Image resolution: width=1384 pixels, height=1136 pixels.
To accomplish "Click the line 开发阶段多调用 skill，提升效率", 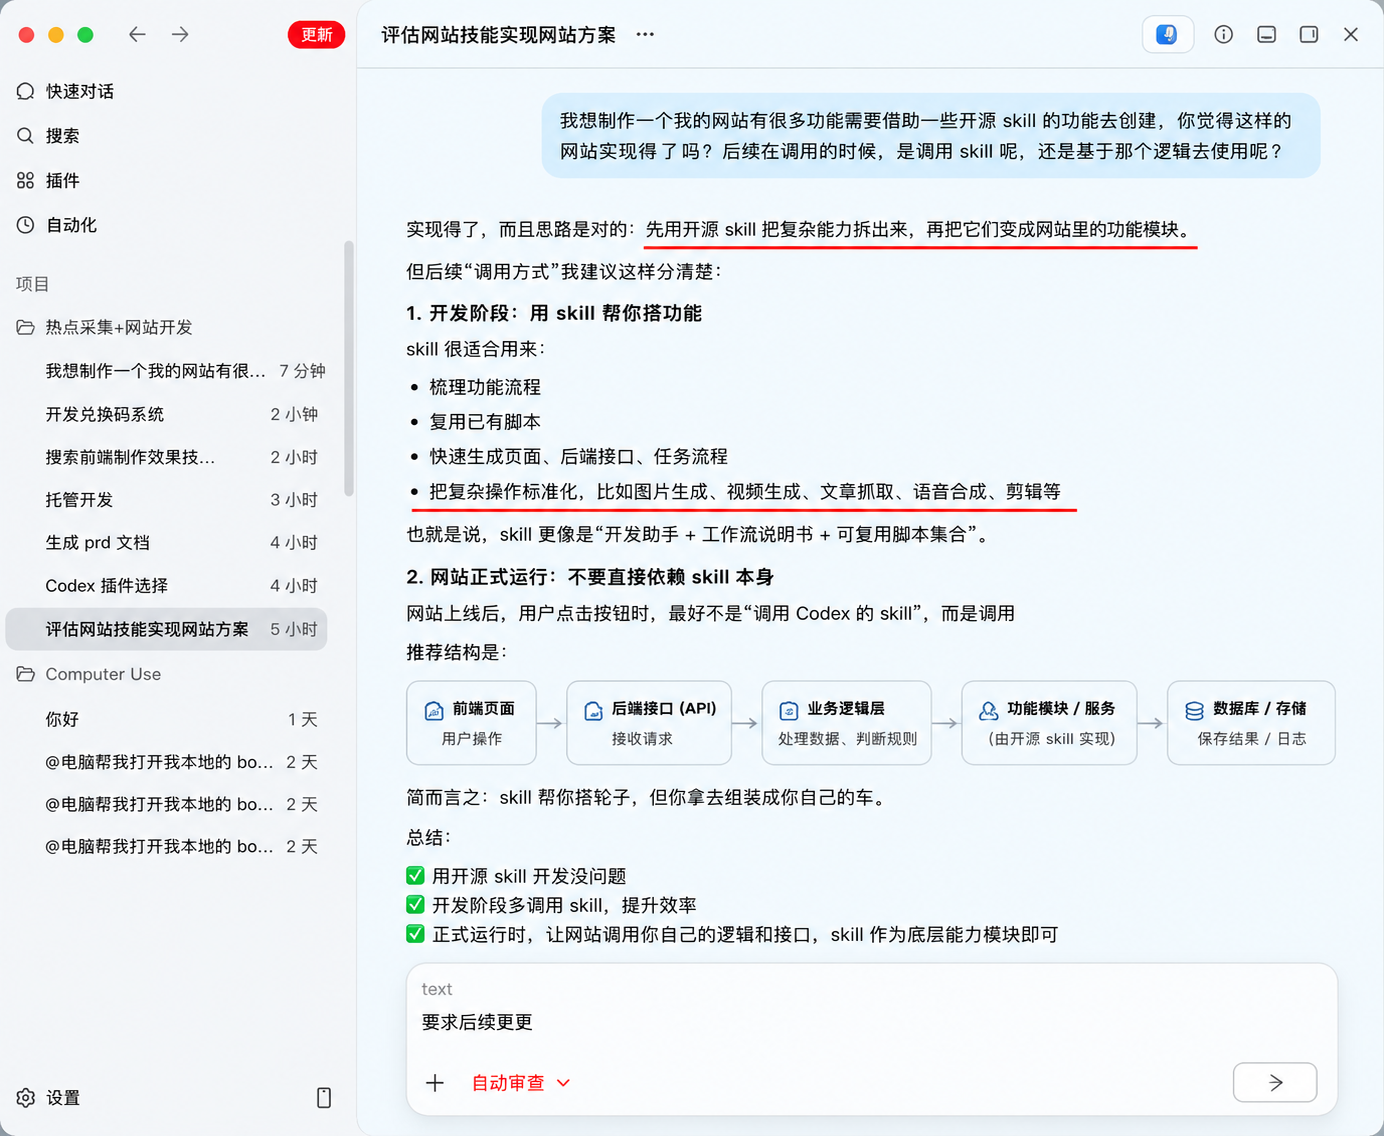I will [564, 905].
